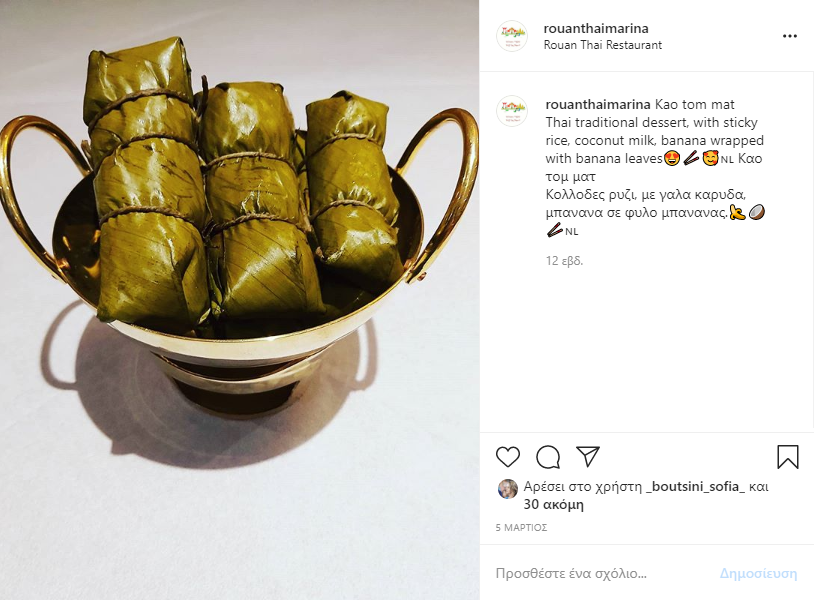Open liker's small profile picture
814x600 pixels.
tap(508, 489)
